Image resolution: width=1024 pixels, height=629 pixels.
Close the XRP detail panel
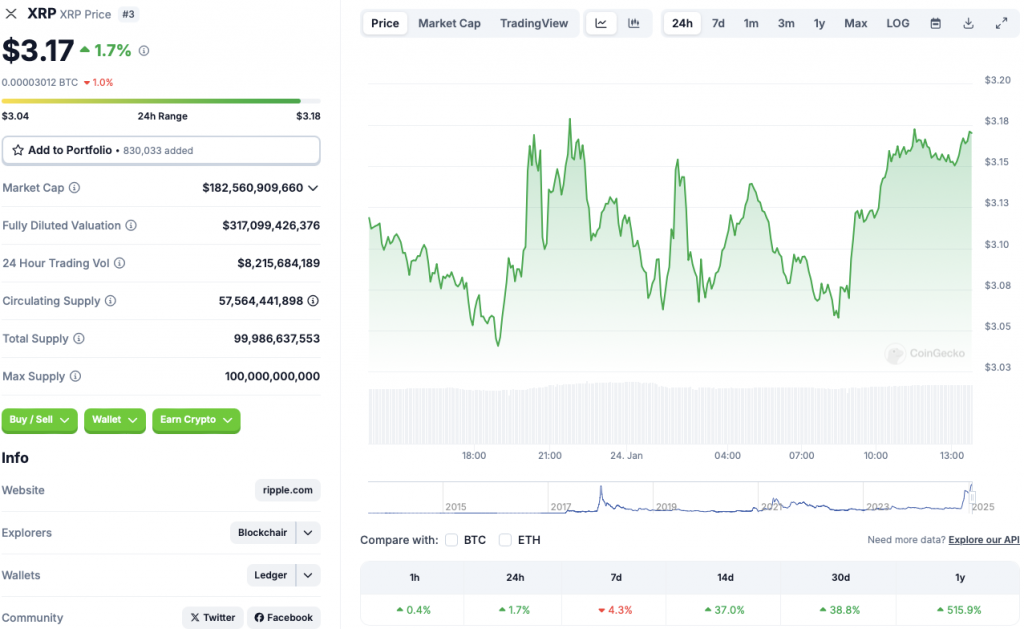pos(11,14)
